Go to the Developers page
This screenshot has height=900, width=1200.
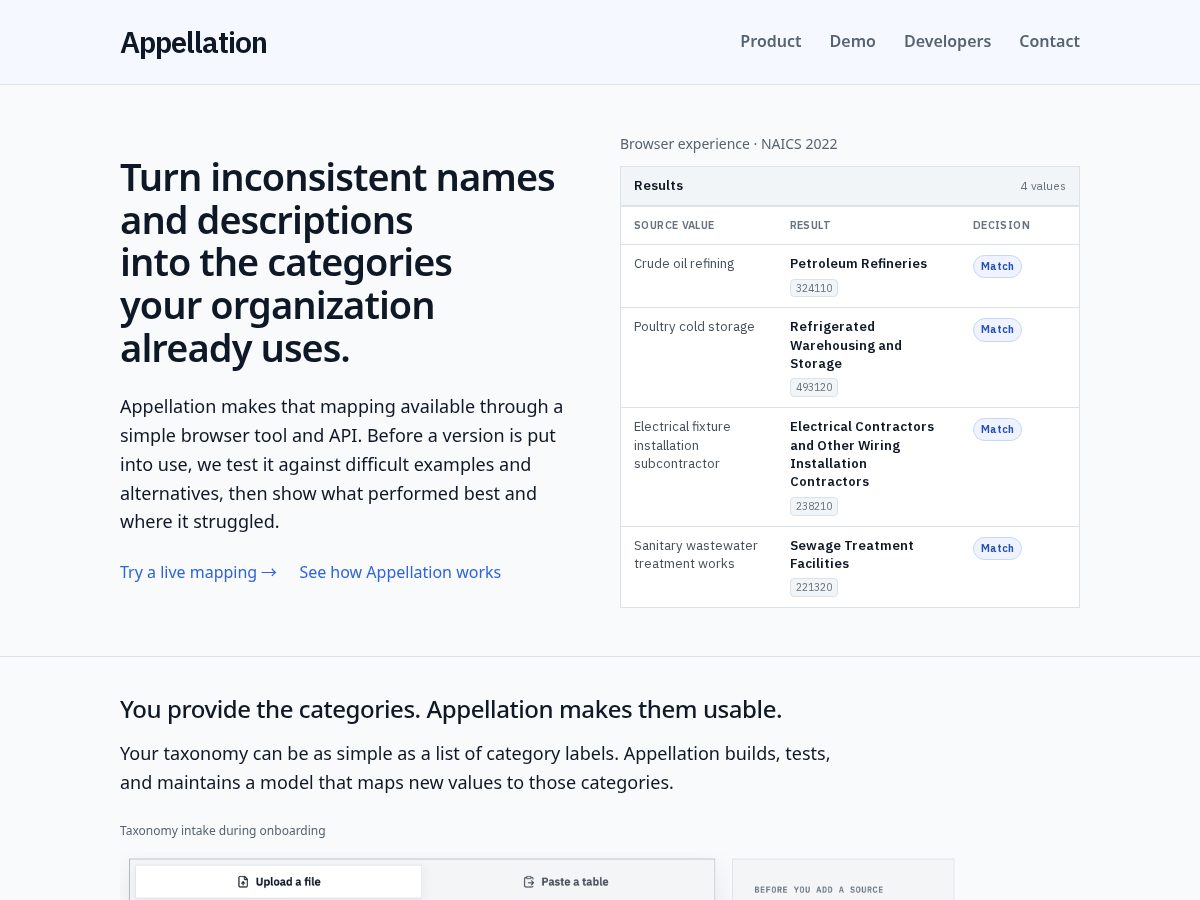pos(947,41)
